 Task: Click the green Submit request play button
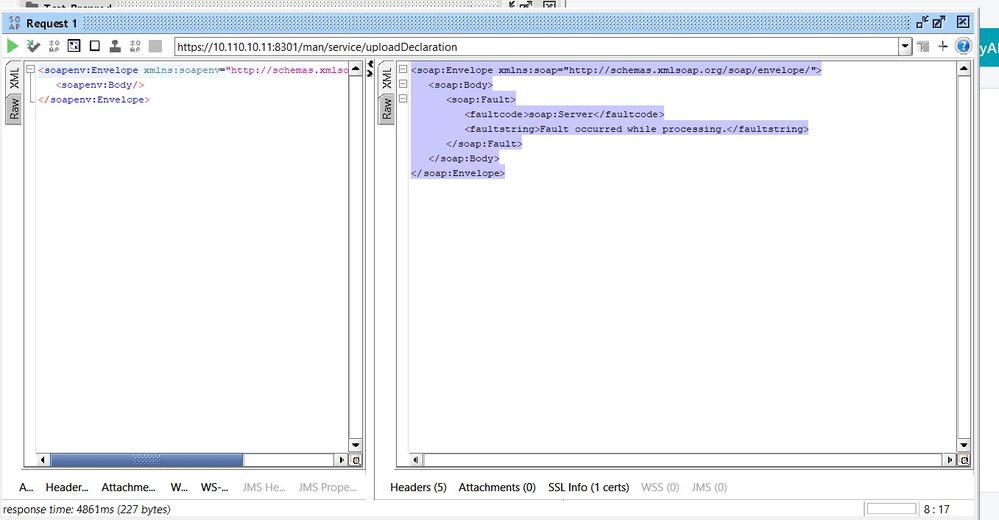click(x=12, y=46)
